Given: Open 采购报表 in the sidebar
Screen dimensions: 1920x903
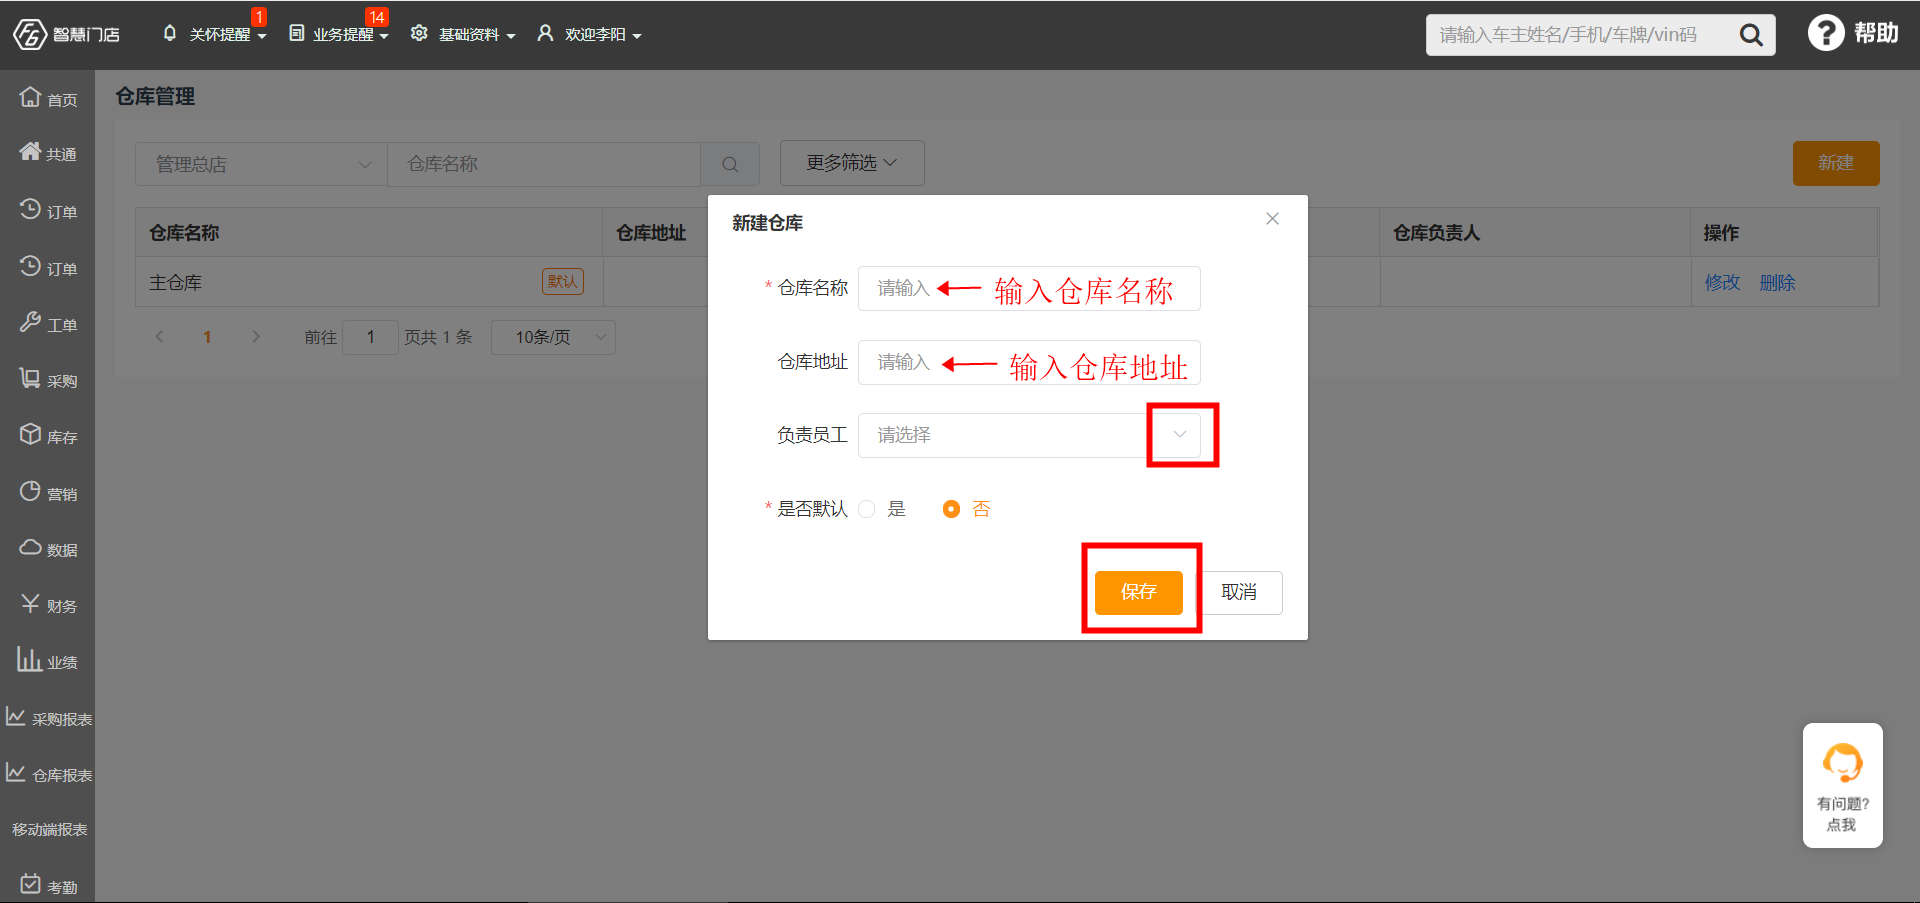Looking at the screenshot, I should pos(48,718).
